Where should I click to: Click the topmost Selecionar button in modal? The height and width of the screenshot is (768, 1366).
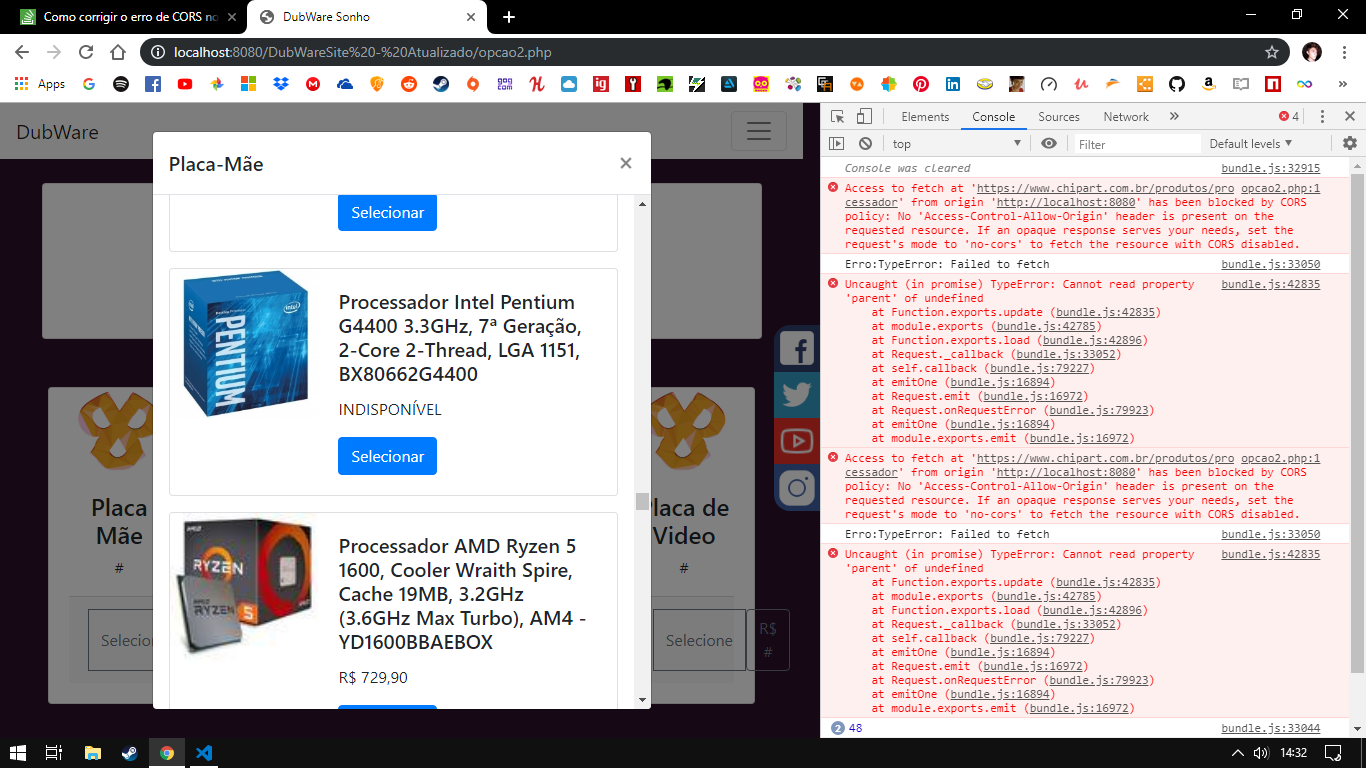[x=387, y=212]
